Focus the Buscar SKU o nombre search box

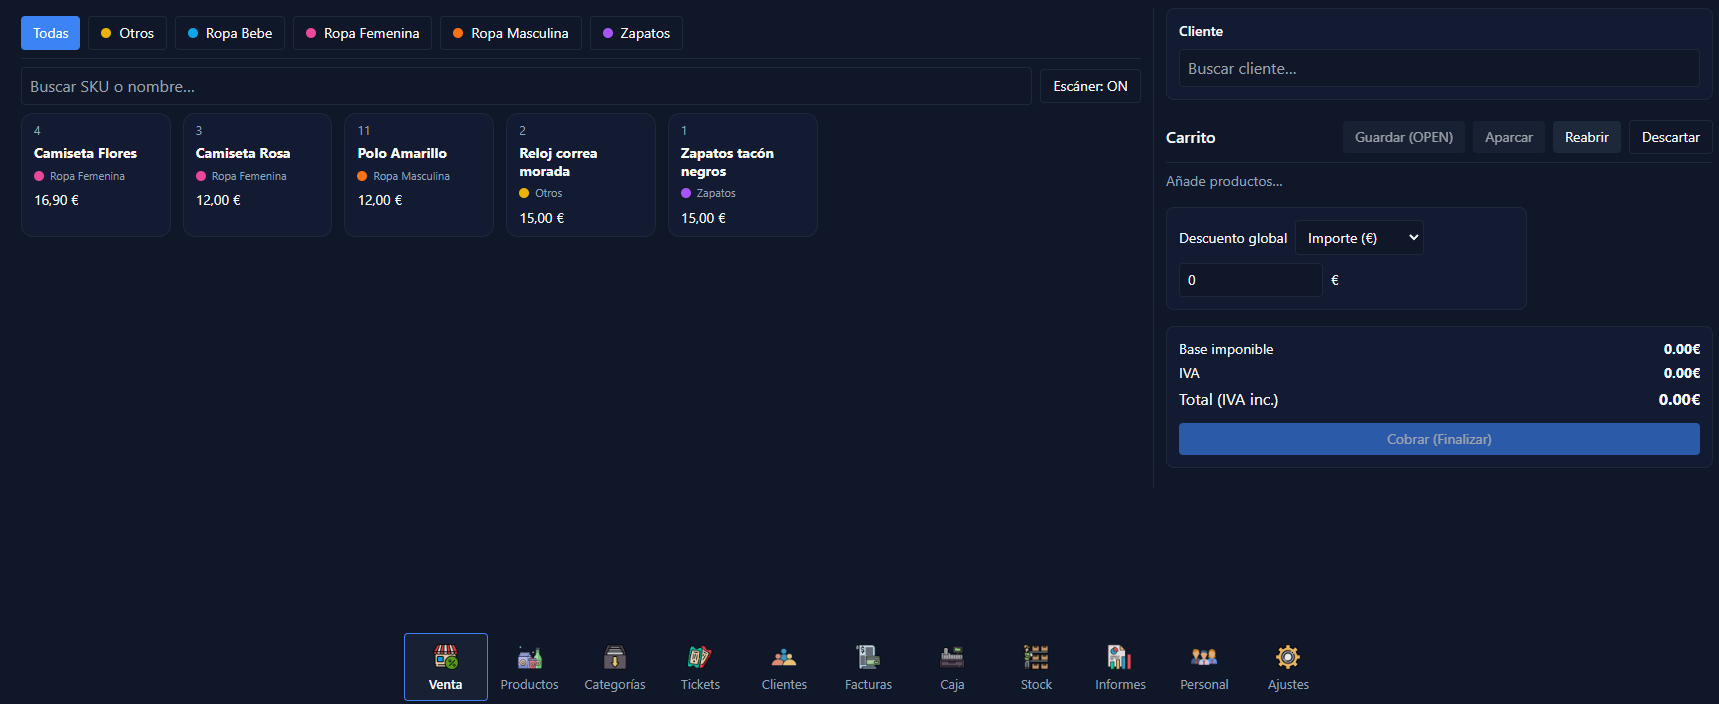(525, 87)
